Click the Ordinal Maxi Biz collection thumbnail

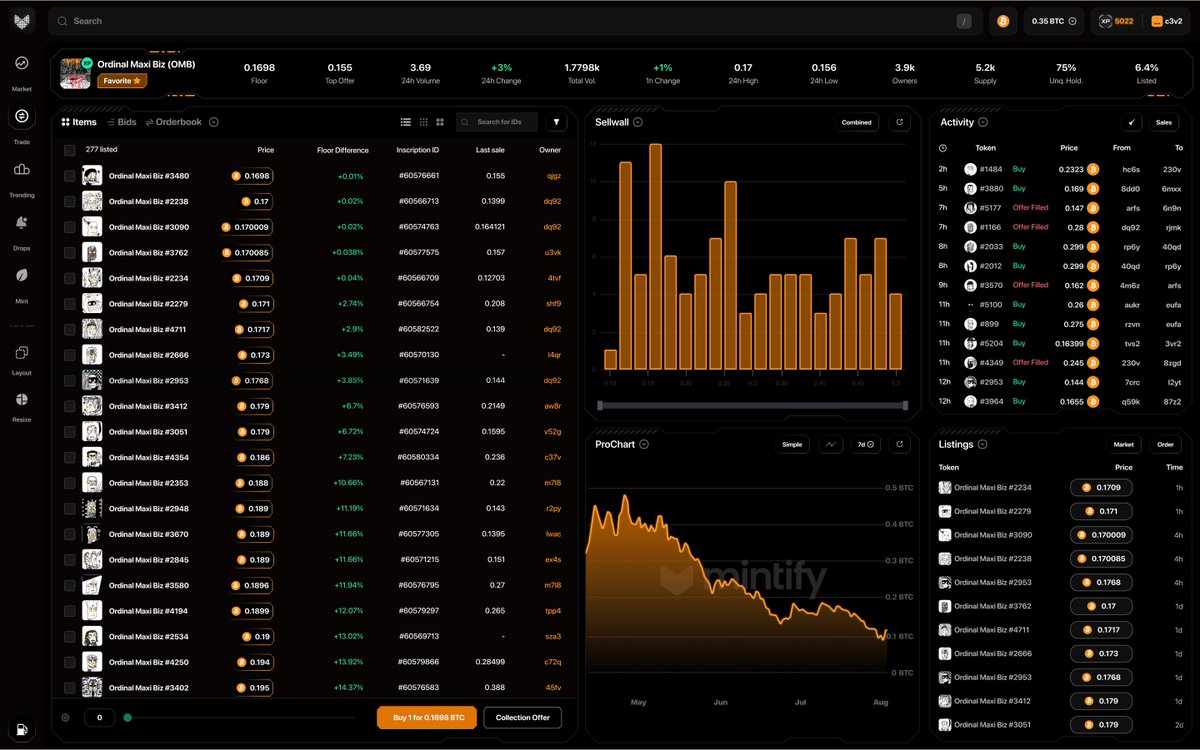click(x=76, y=73)
